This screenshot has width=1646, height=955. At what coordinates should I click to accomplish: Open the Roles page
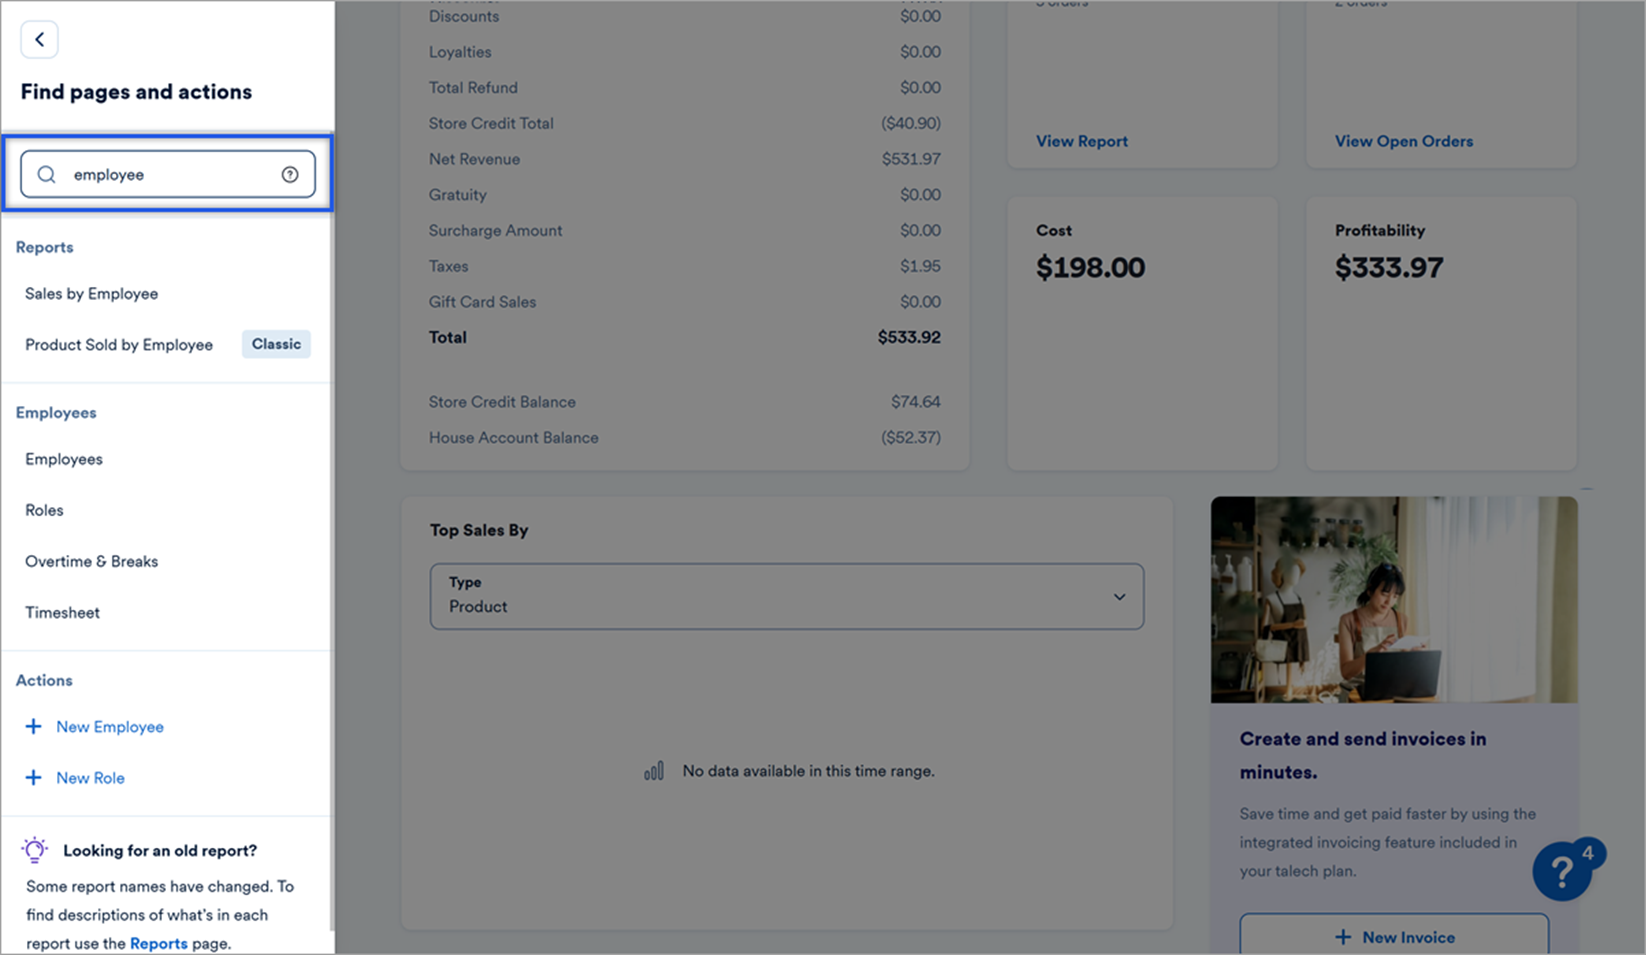44,510
